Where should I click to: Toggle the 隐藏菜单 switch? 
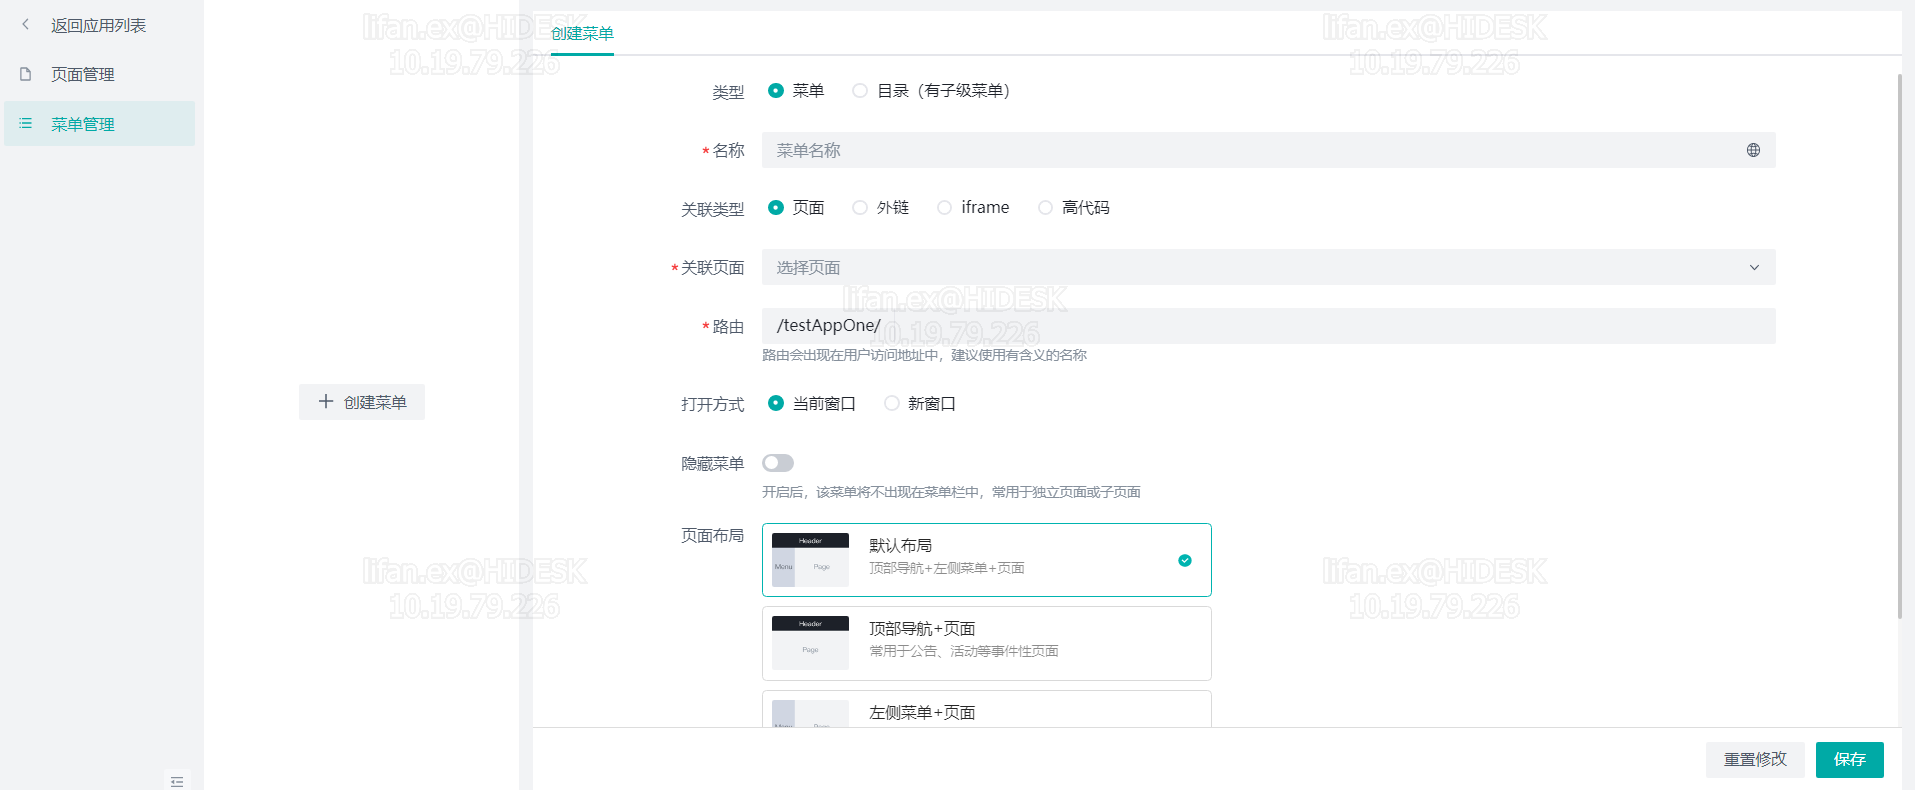pos(778,463)
